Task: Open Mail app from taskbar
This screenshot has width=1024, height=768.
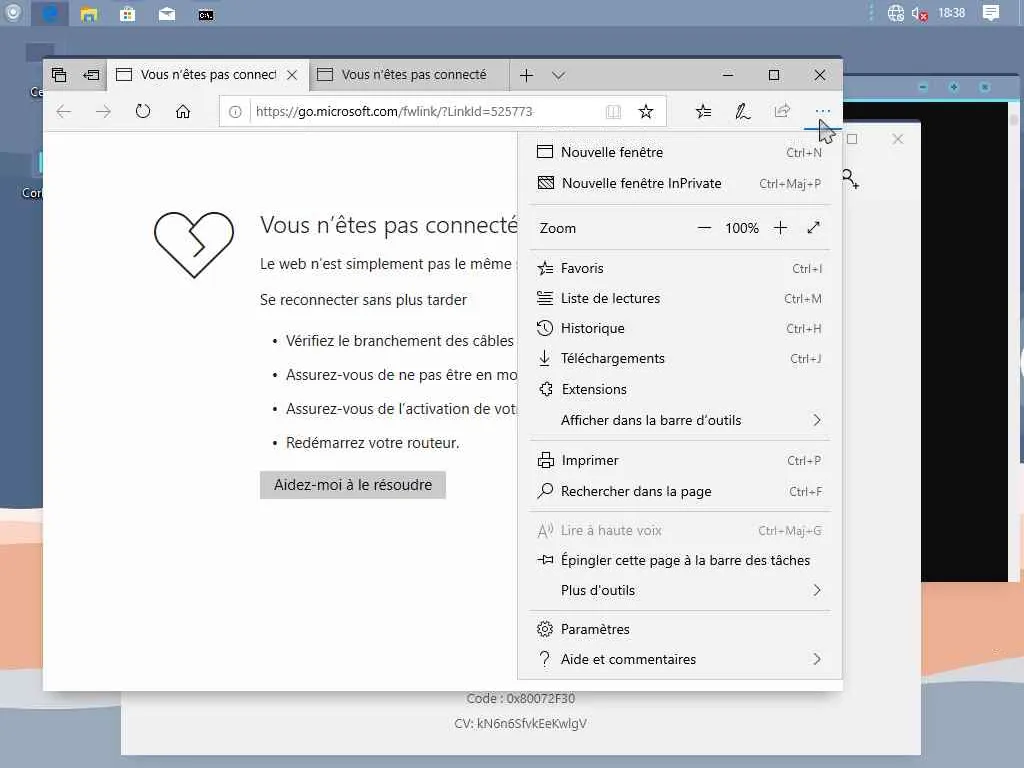Action: (167, 14)
